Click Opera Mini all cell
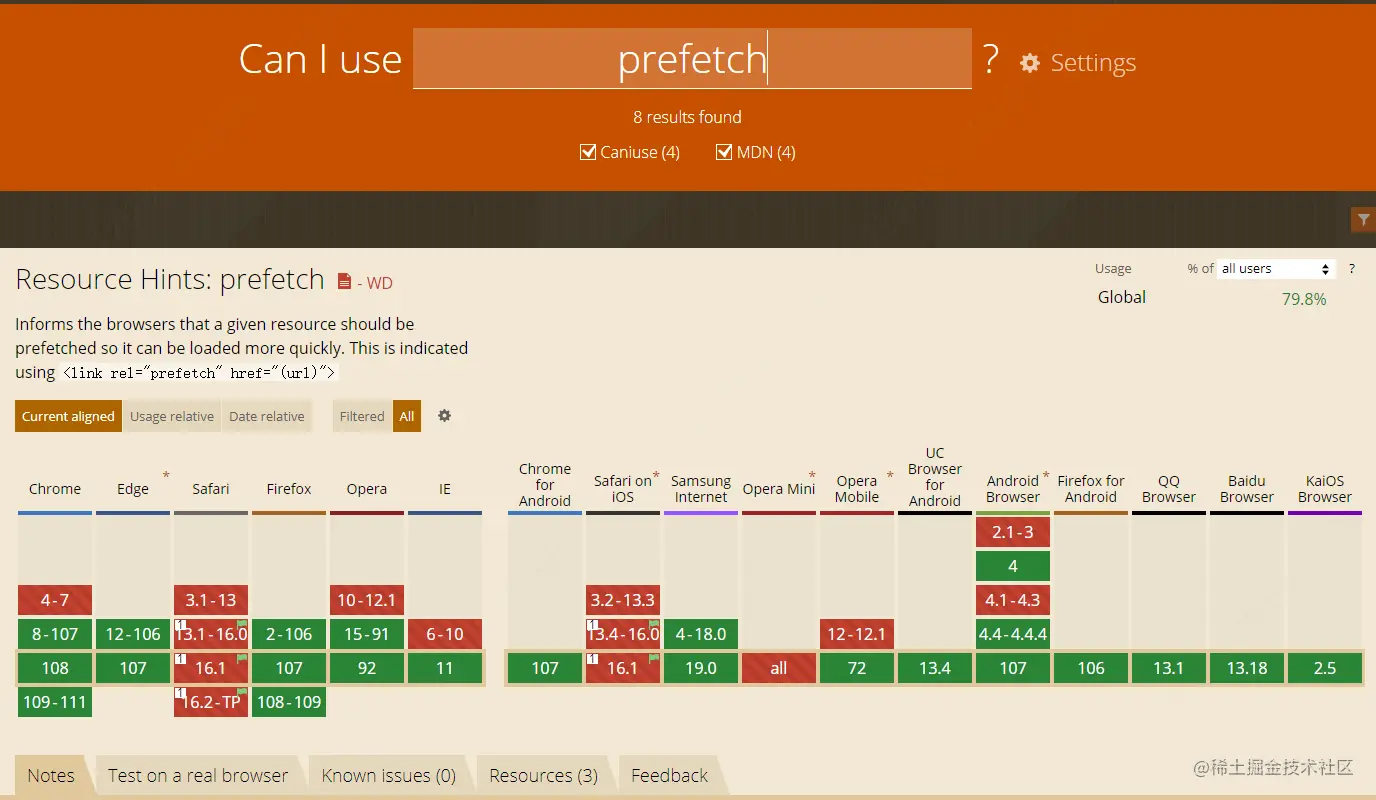 tap(779, 668)
